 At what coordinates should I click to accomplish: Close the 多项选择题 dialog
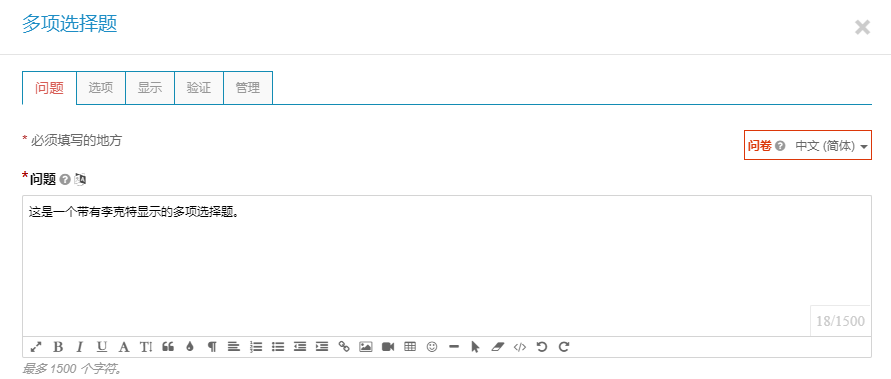[x=862, y=27]
